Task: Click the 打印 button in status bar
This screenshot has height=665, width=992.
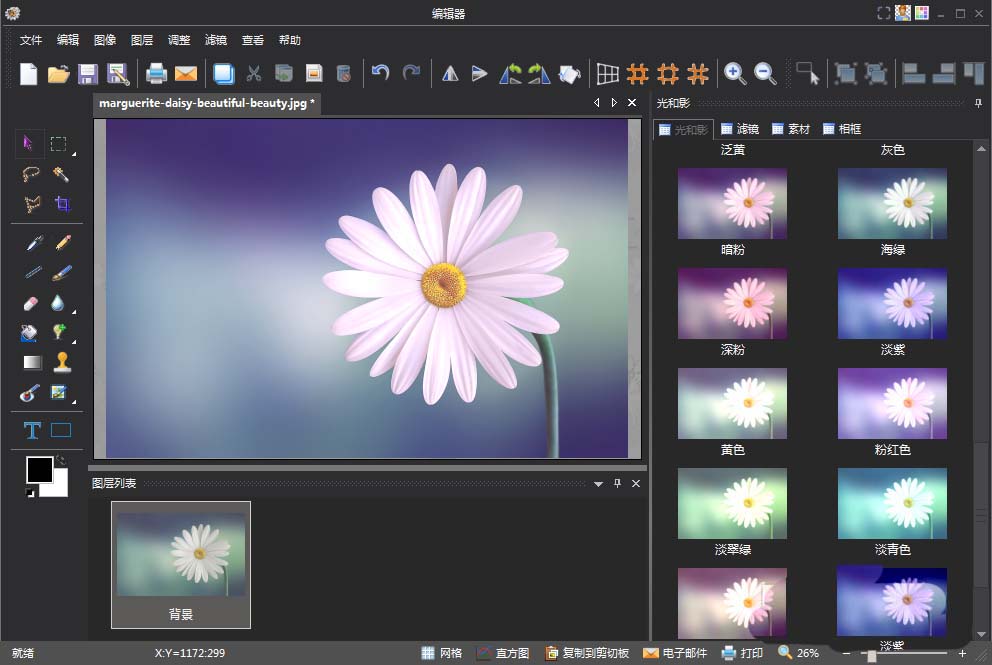Action: click(x=742, y=653)
